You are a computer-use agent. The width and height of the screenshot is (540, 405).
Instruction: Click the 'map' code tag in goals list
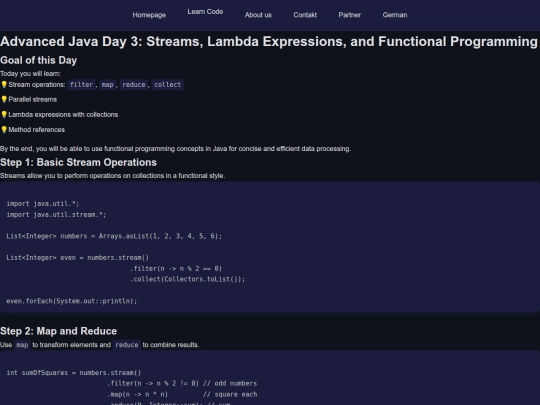point(107,85)
